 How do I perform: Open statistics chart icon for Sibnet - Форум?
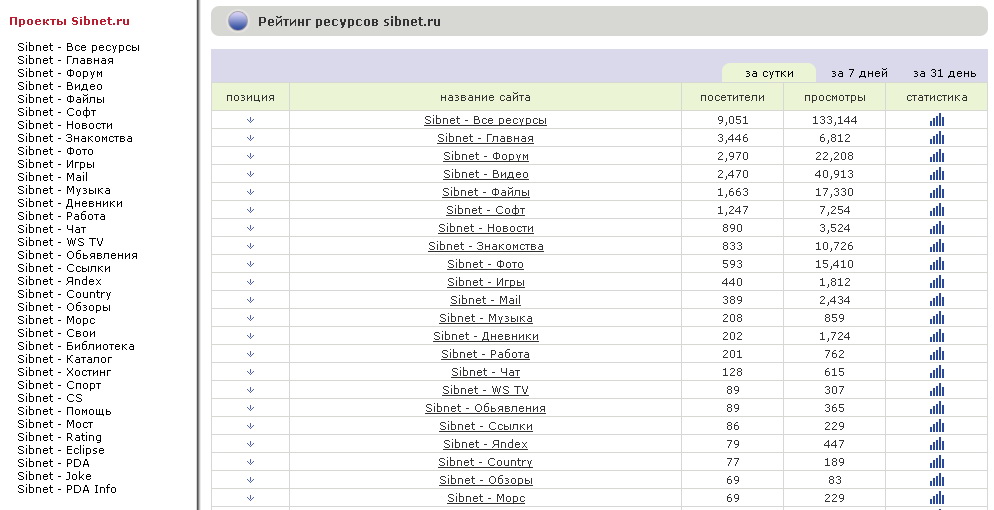937,156
